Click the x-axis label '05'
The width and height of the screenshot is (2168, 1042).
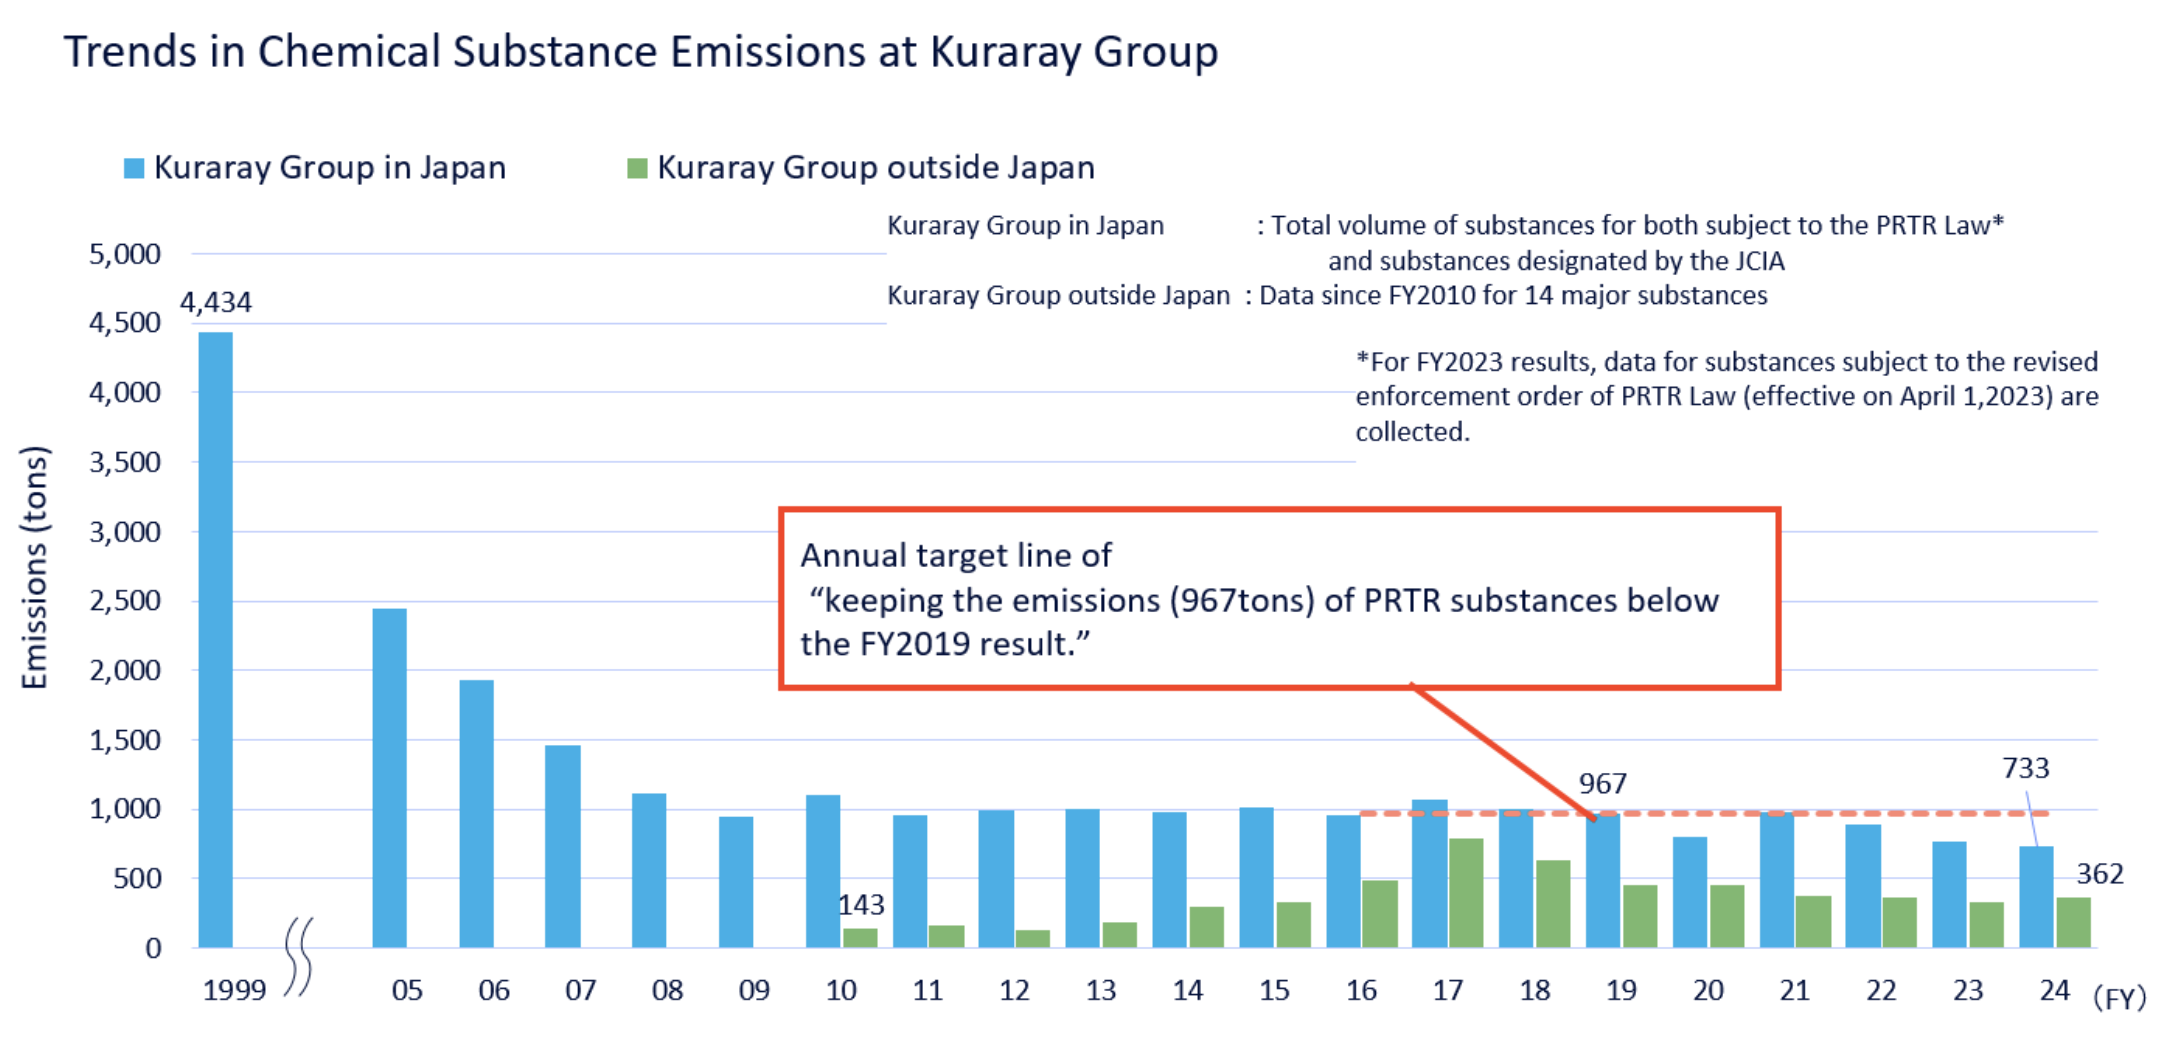point(407,991)
